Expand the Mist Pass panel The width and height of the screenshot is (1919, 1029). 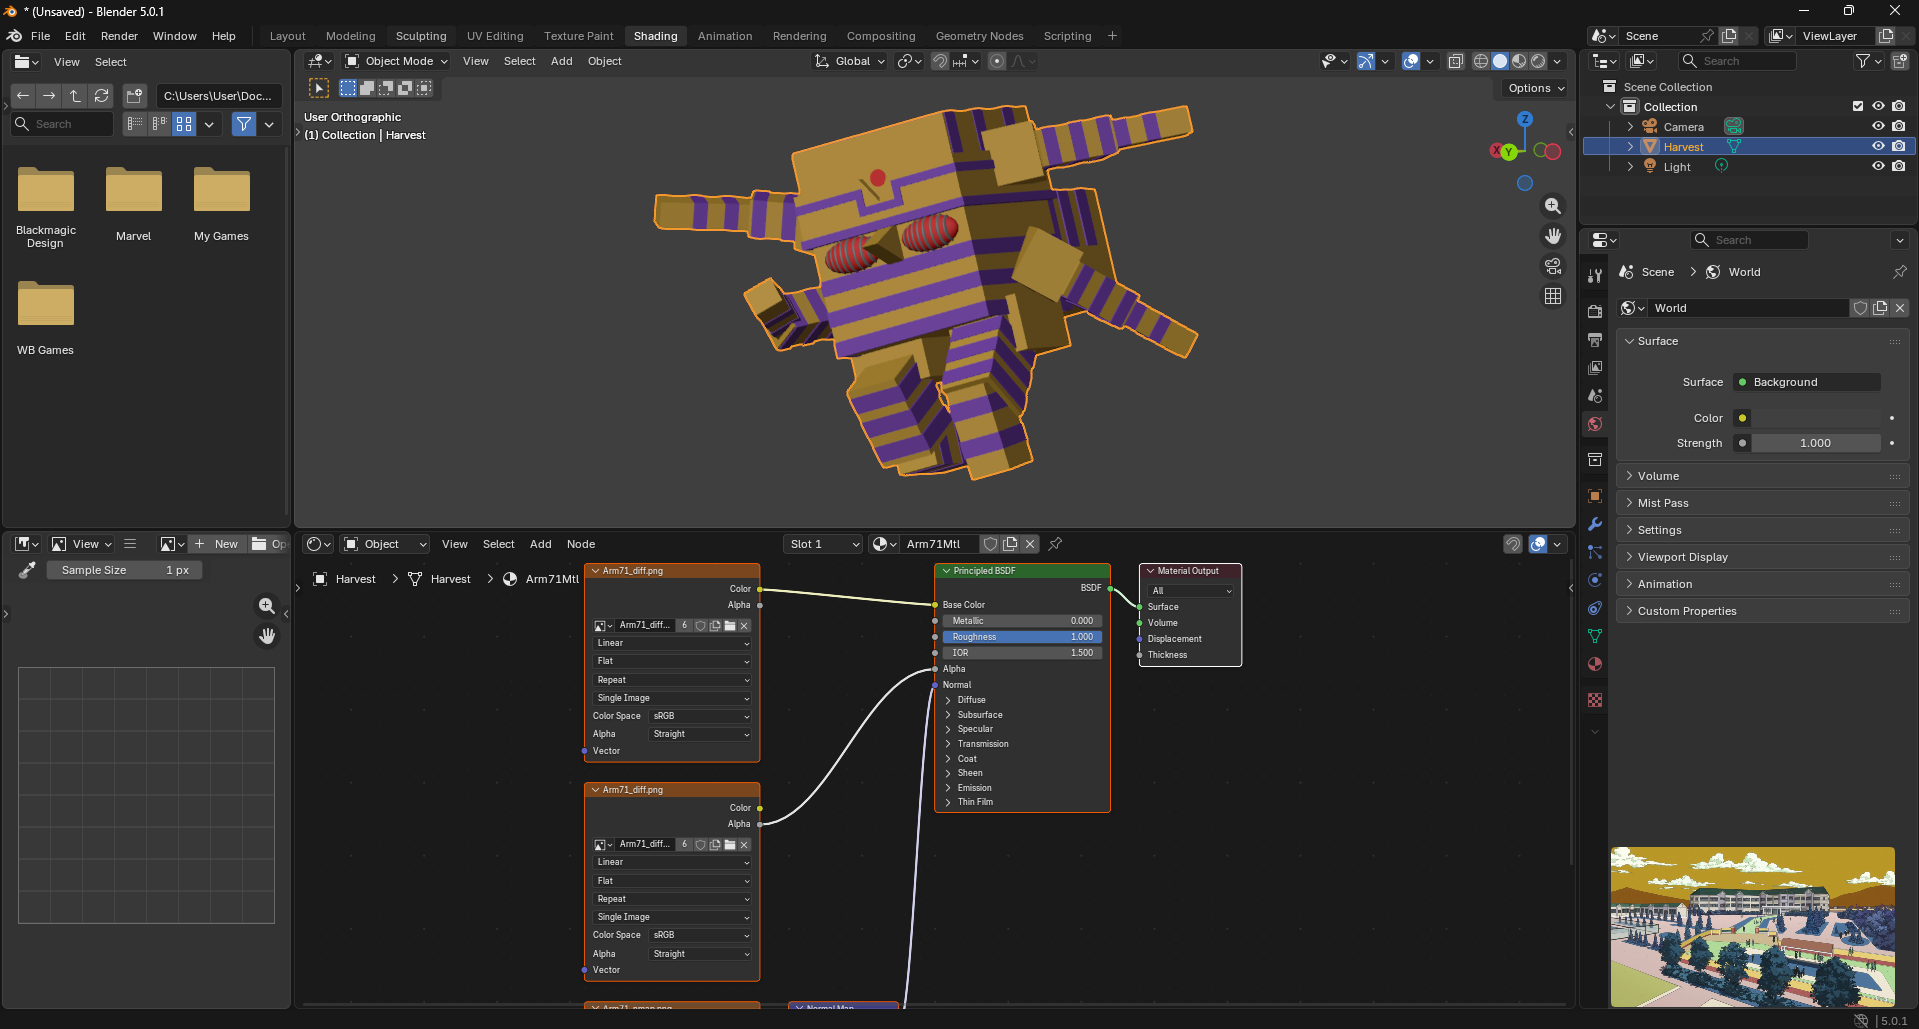[1762, 503]
